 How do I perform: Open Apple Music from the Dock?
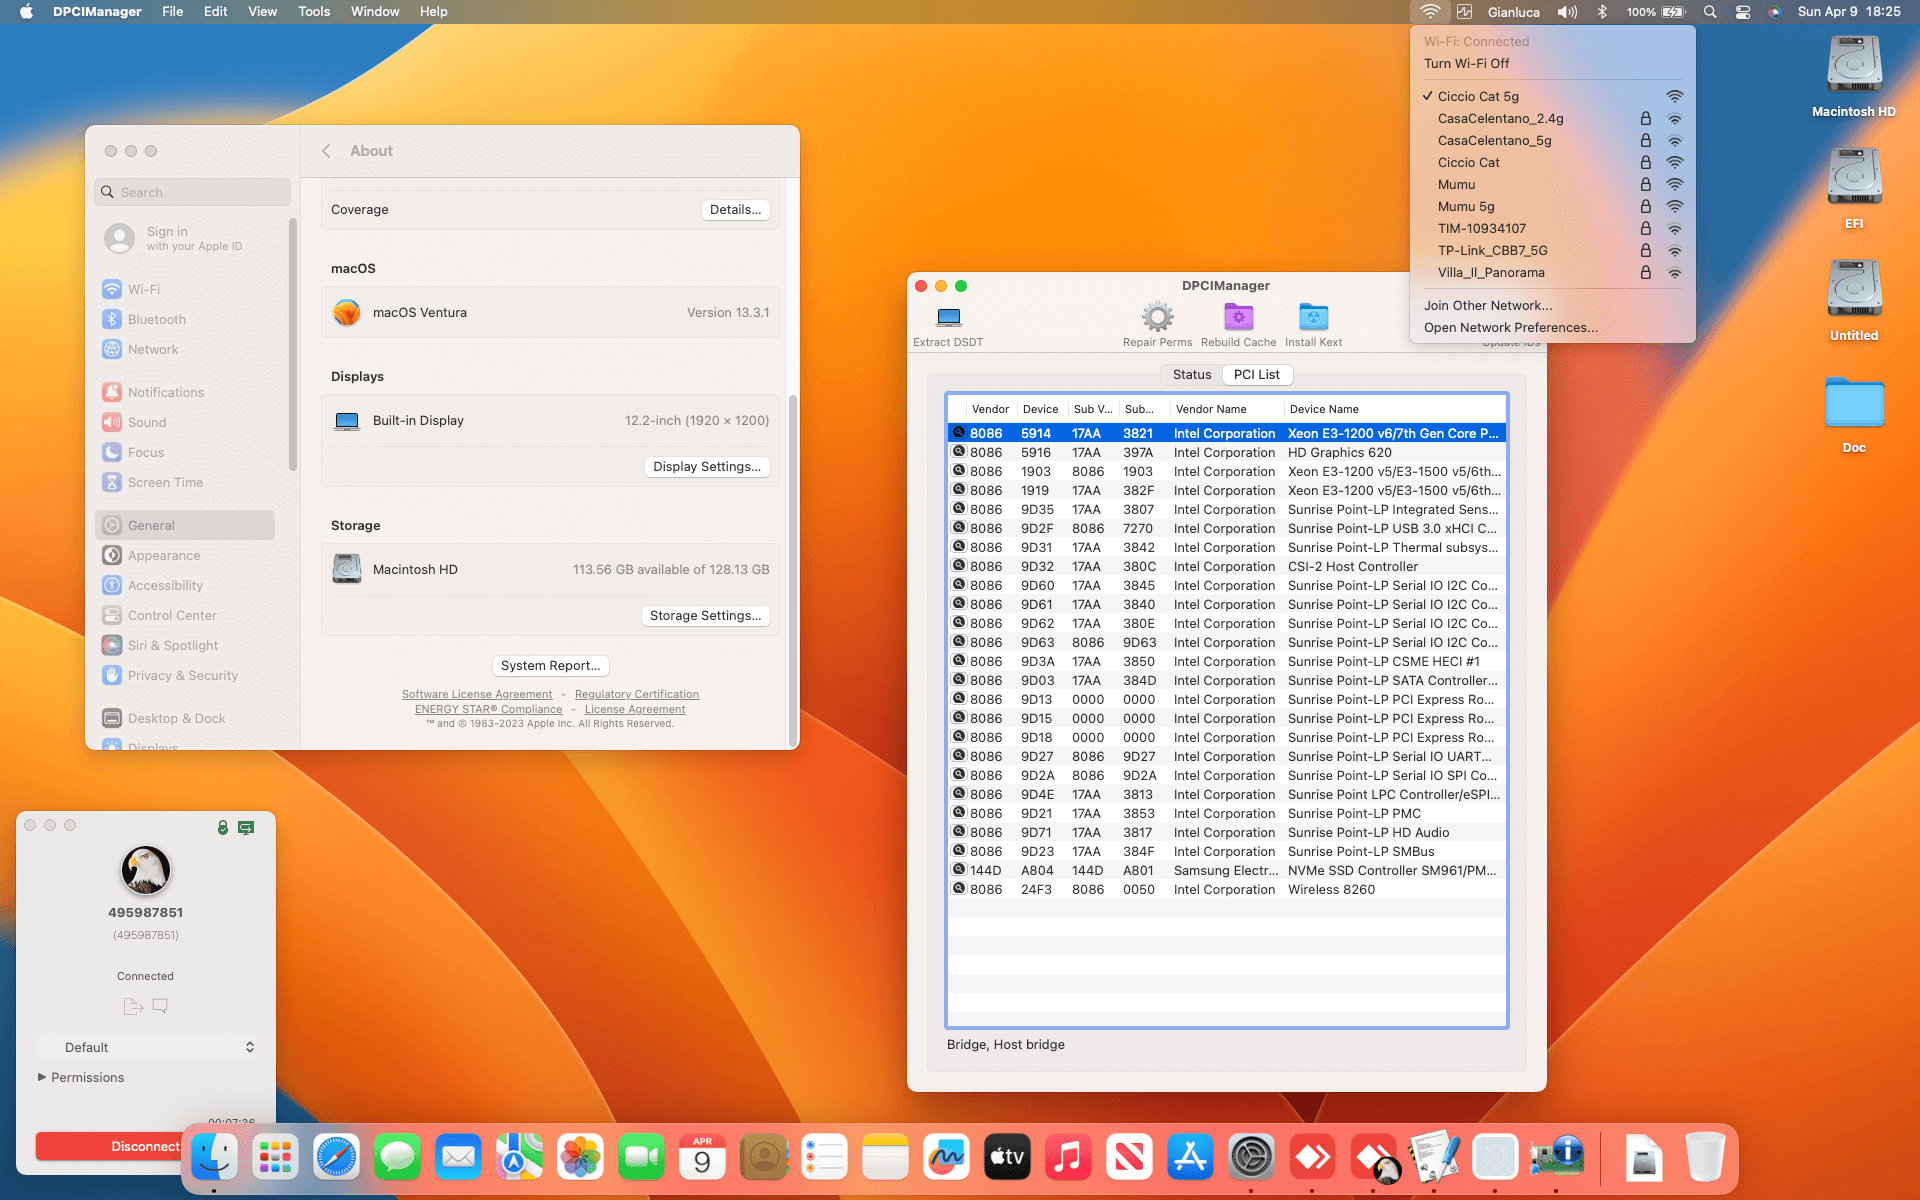point(1068,1156)
